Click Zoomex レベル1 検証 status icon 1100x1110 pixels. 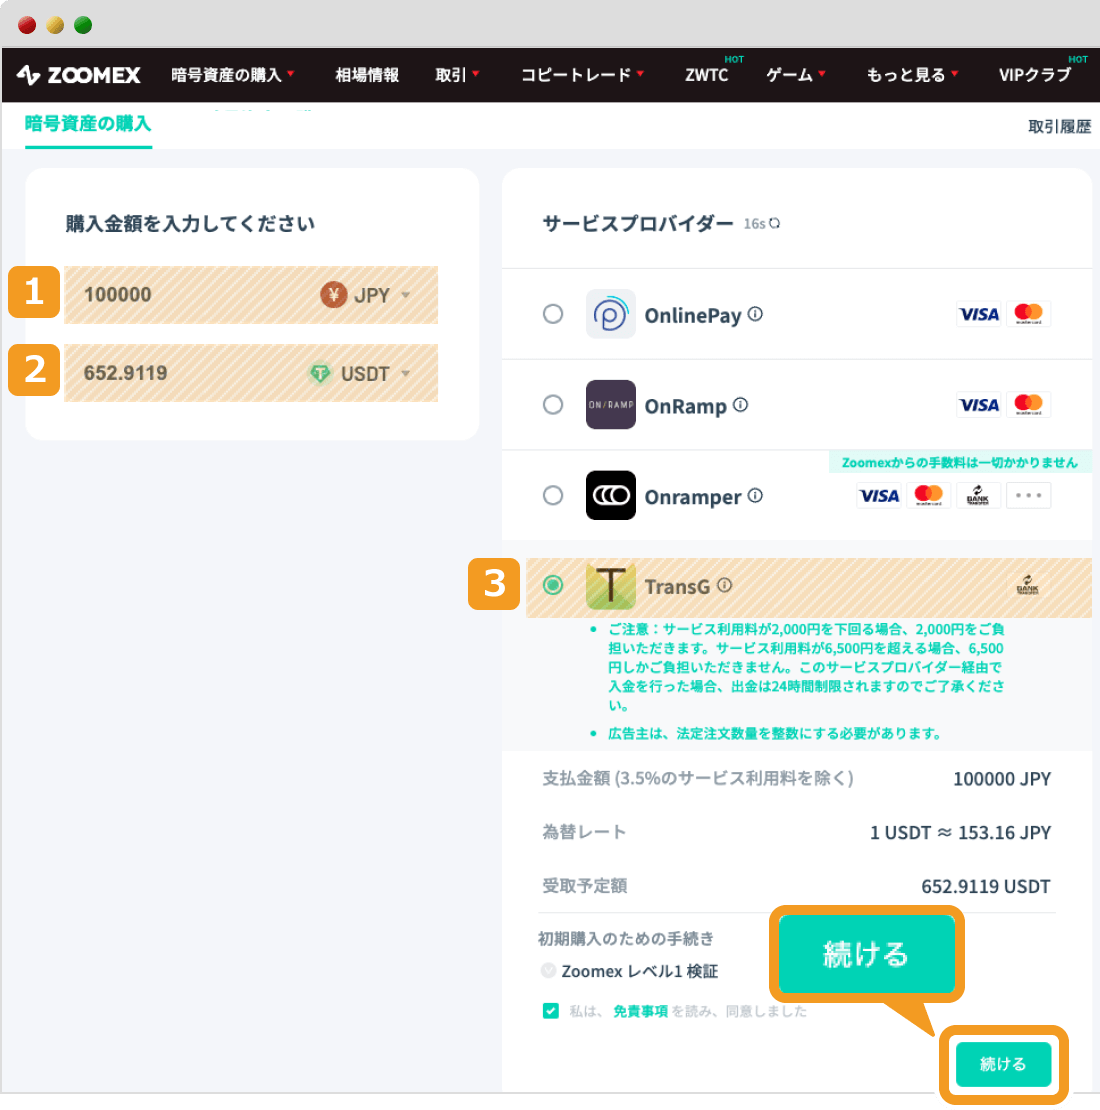[548, 971]
